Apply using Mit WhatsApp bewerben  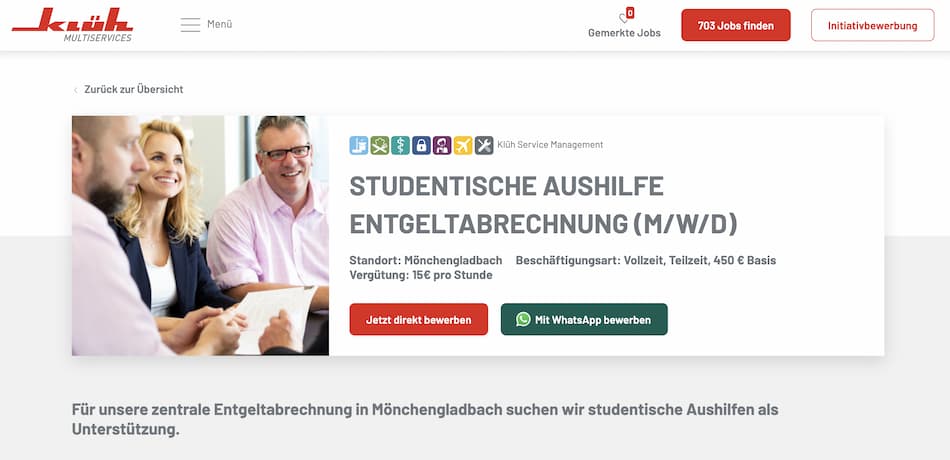pos(584,319)
